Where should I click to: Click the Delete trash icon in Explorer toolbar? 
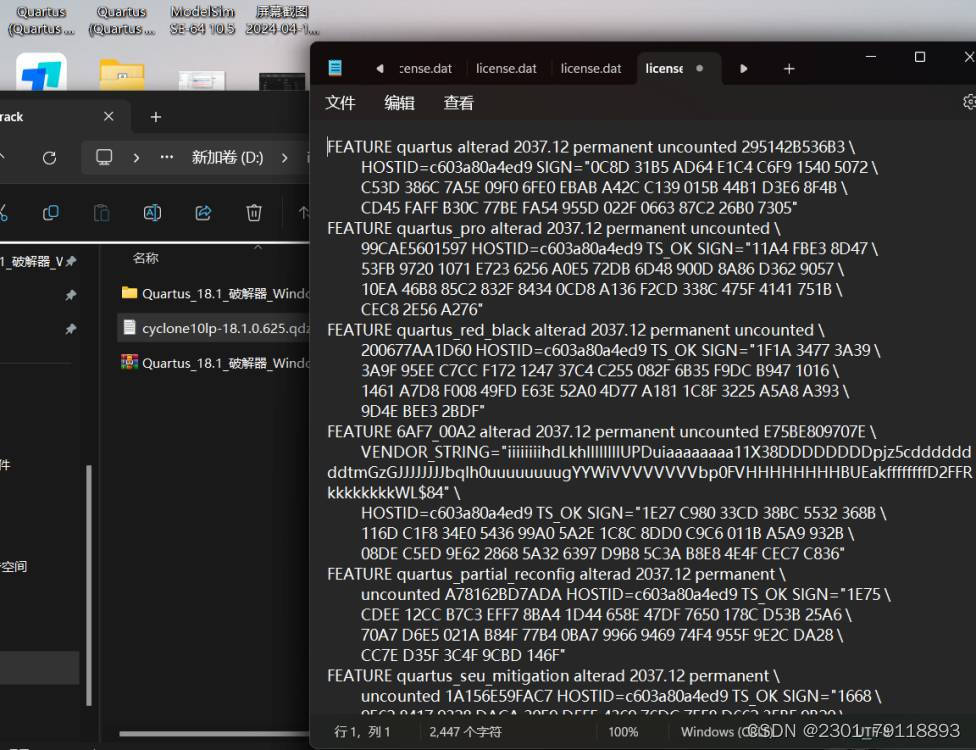coord(254,213)
